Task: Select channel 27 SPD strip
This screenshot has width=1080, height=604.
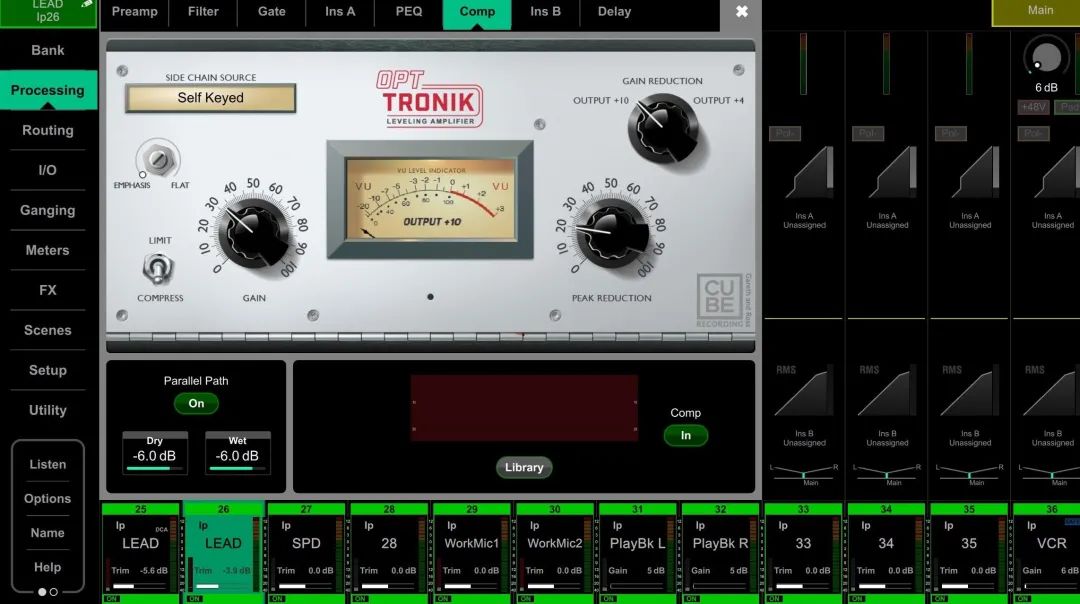Action: [306, 550]
